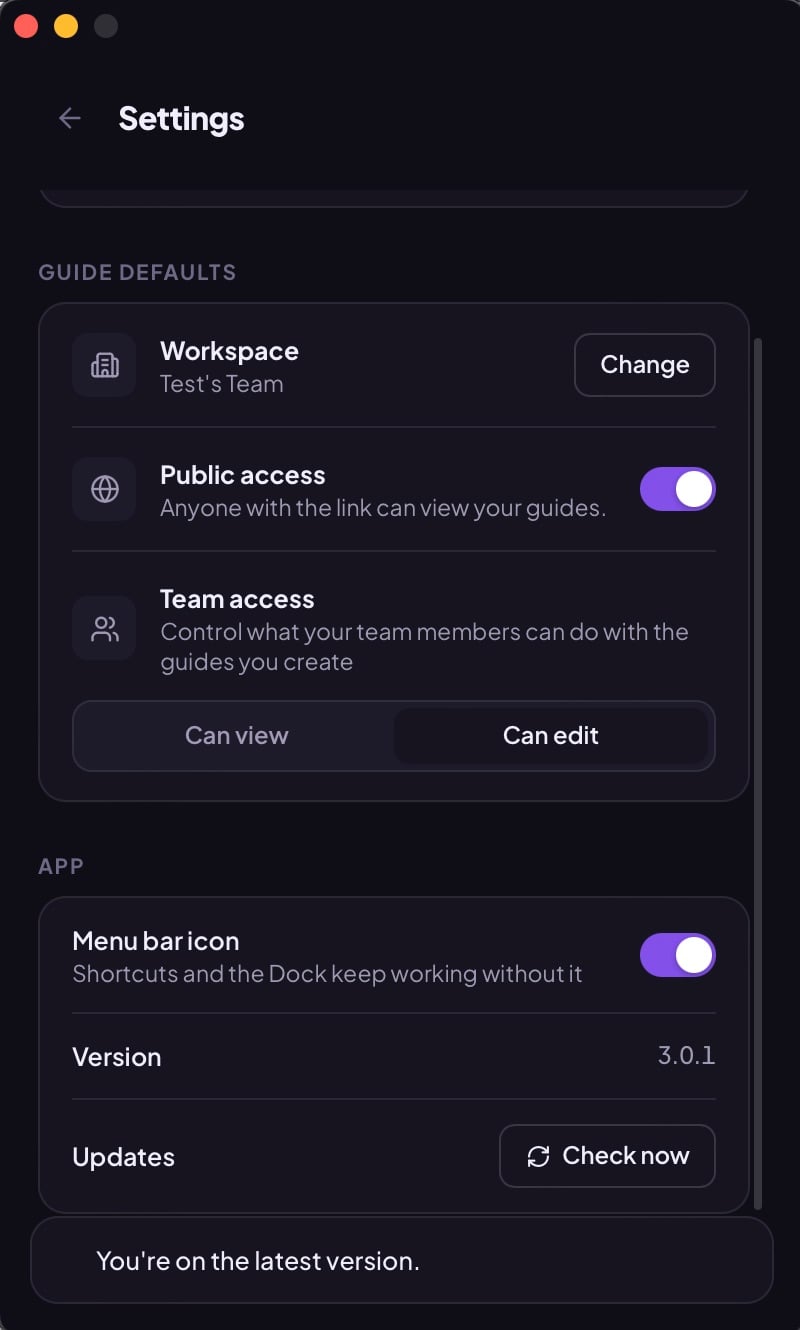Click the Settings title heading
800x1330 pixels.
[x=181, y=118]
